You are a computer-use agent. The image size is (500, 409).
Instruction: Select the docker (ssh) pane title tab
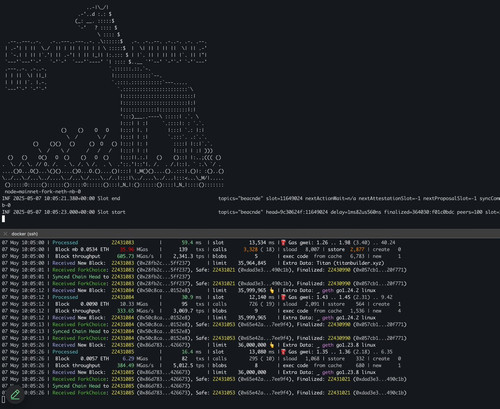(x=24, y=234)
